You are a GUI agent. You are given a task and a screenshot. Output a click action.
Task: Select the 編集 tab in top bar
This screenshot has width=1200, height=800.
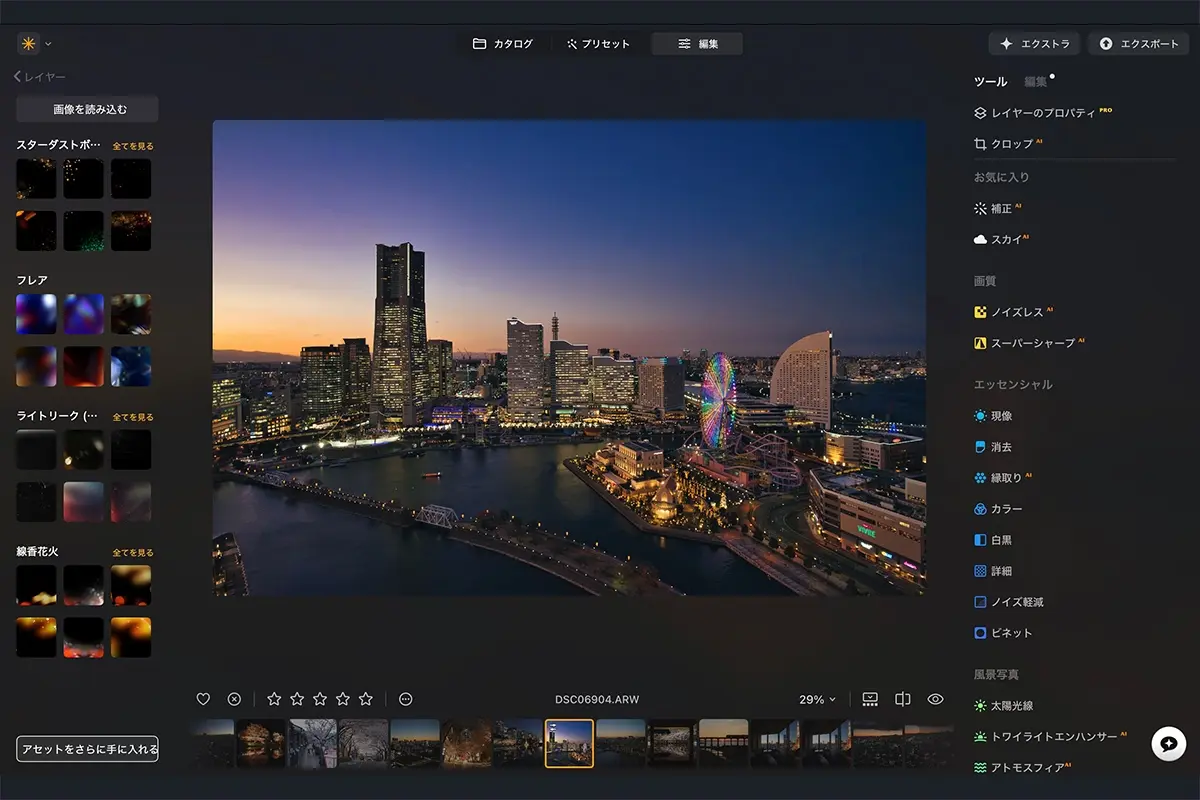697,44
